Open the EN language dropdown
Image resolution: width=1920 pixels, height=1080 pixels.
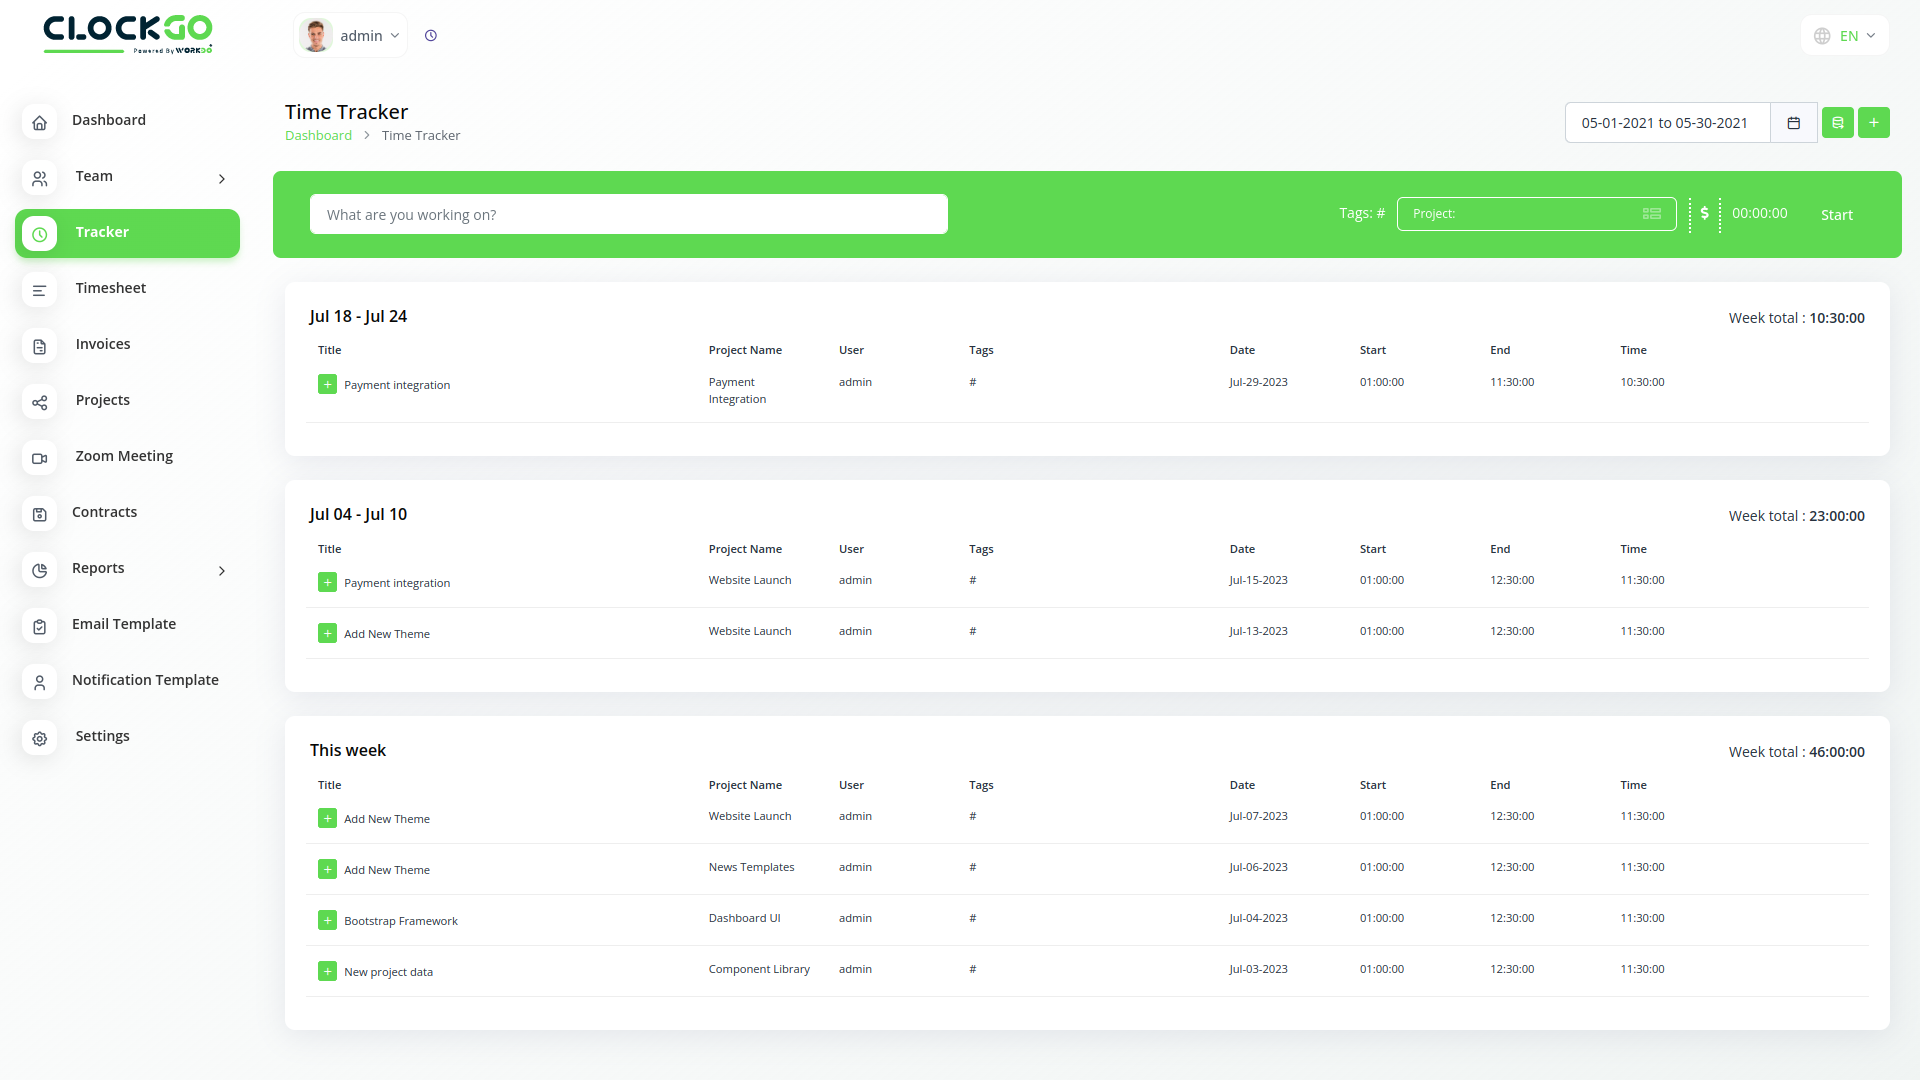coord(1845,36)
